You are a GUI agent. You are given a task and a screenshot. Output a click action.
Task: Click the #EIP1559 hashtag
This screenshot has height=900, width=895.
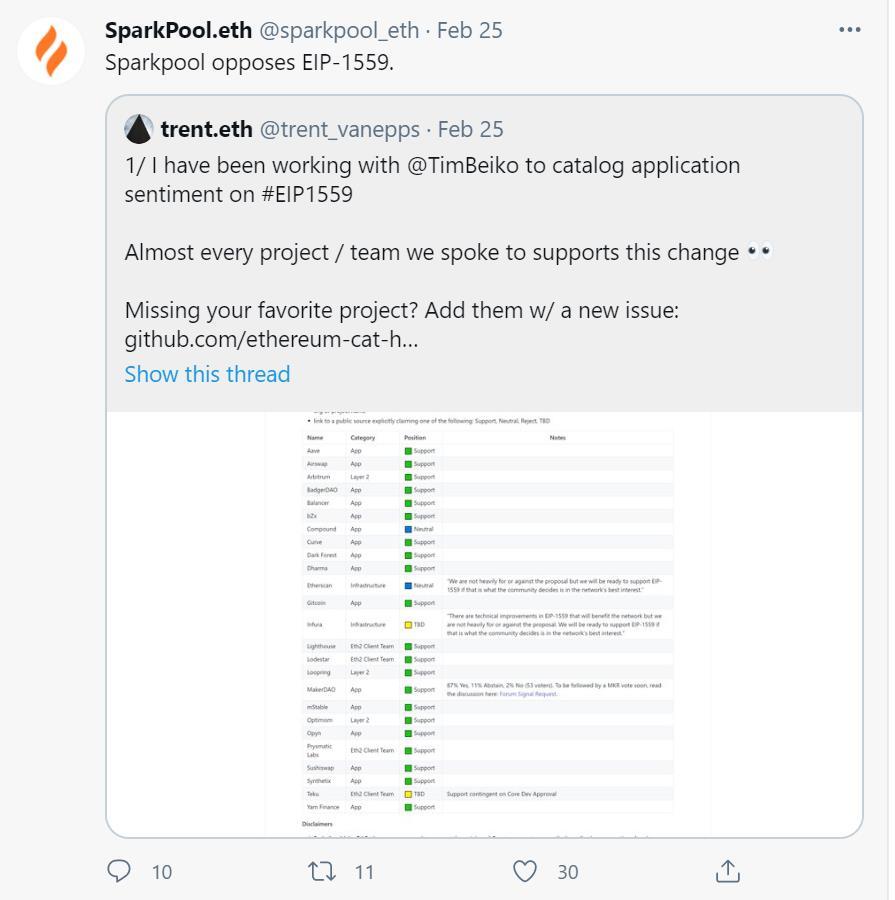pos(307,194)
